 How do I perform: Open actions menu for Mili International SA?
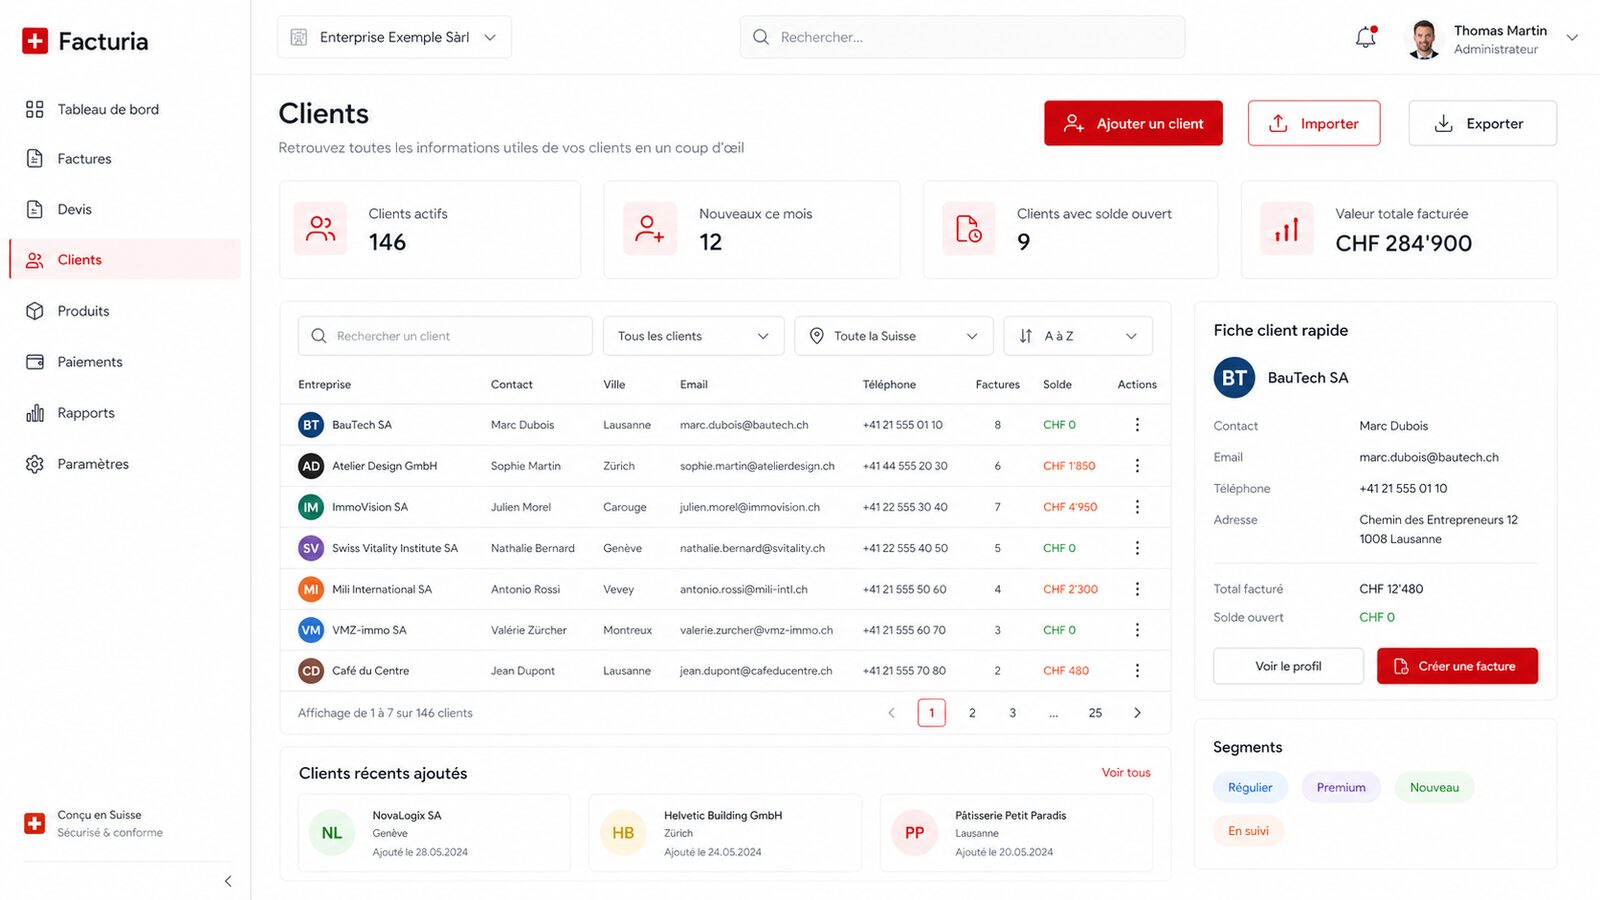click(x=1137, y=589)
